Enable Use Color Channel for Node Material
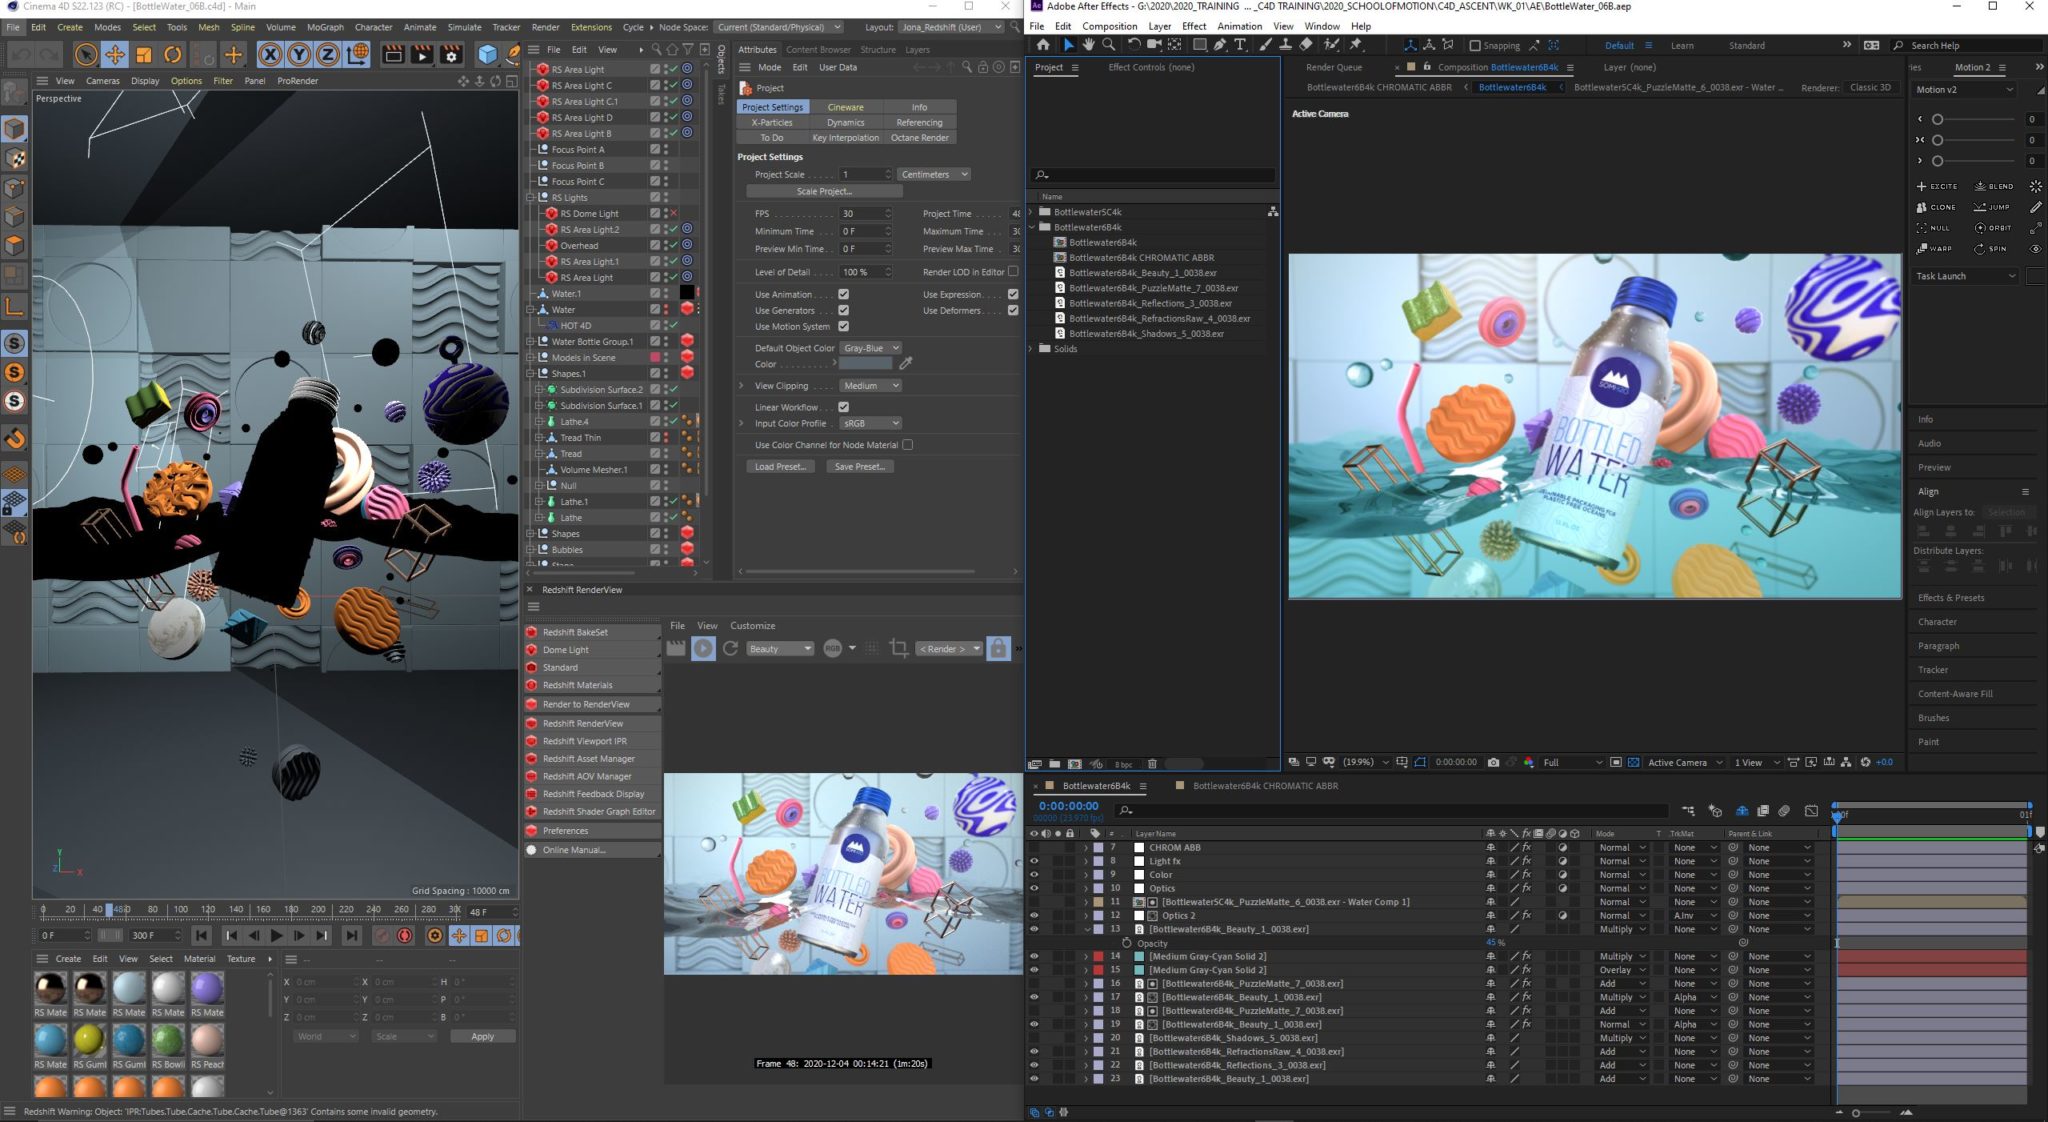Viewport: 2048px width, 1122px height. point(907,445)
